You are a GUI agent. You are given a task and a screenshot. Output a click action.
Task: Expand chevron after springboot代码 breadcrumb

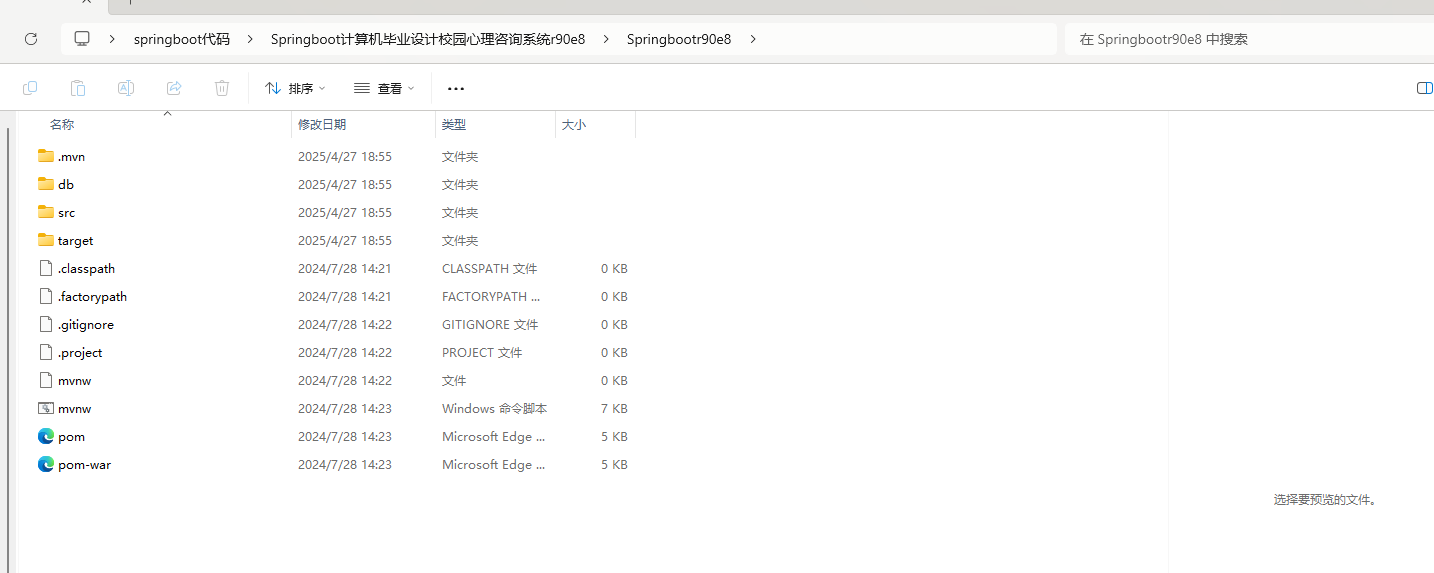point(250,39)
